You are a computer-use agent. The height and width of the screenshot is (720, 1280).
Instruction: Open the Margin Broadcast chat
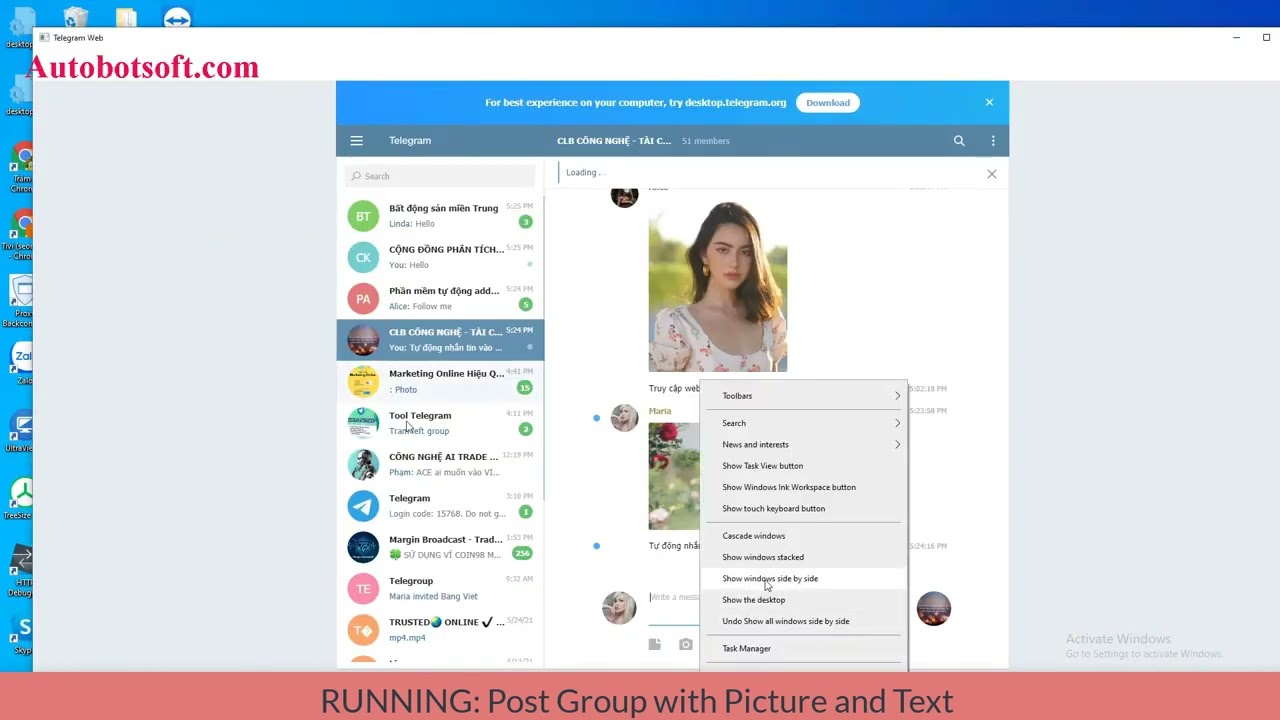[x=440, y=547]
